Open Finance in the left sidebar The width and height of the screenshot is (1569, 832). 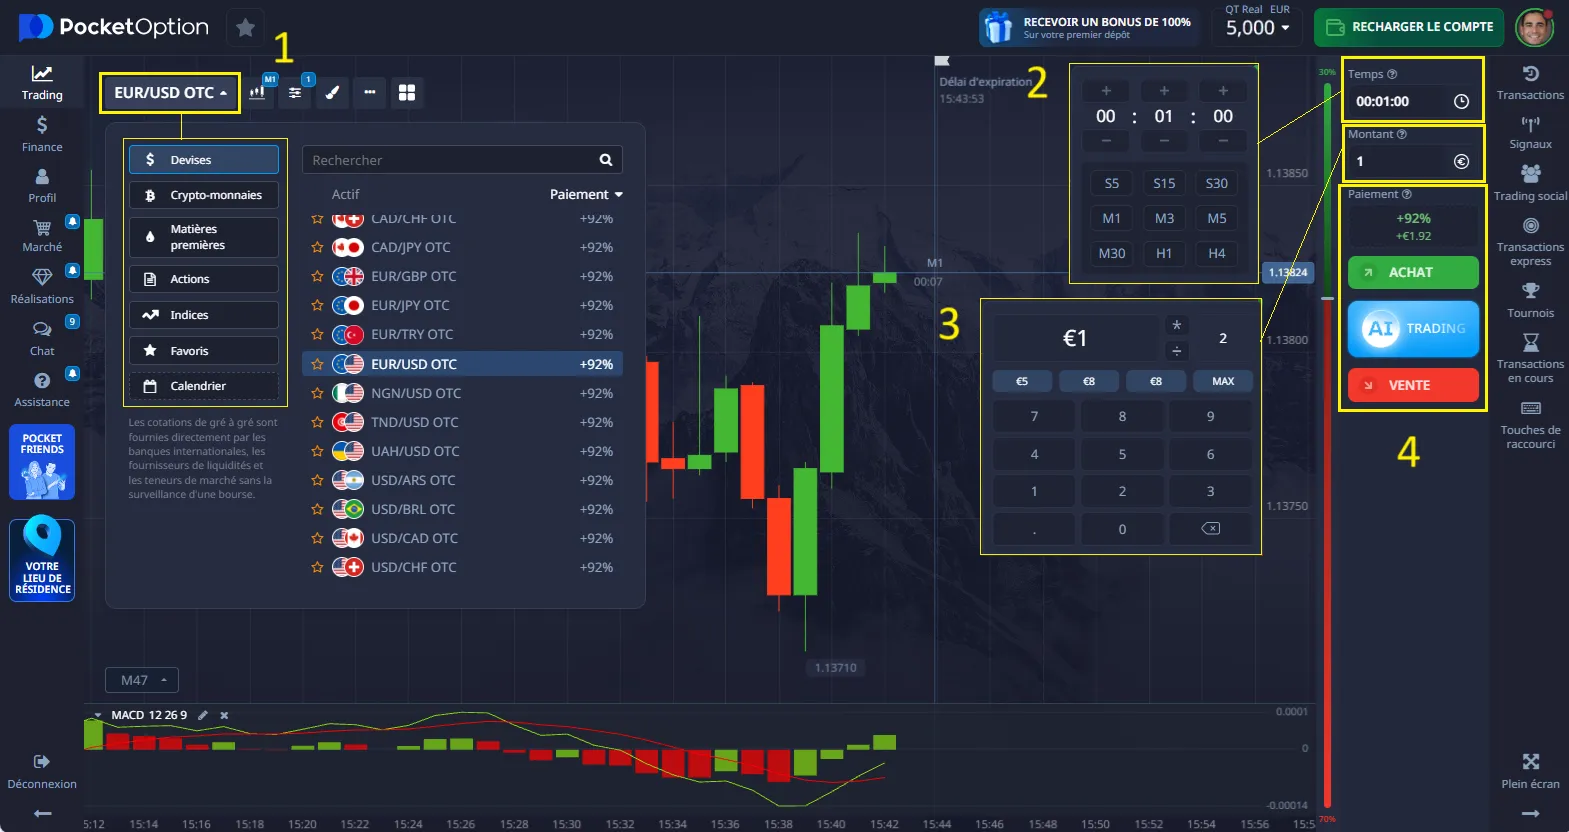click(42, 134)
